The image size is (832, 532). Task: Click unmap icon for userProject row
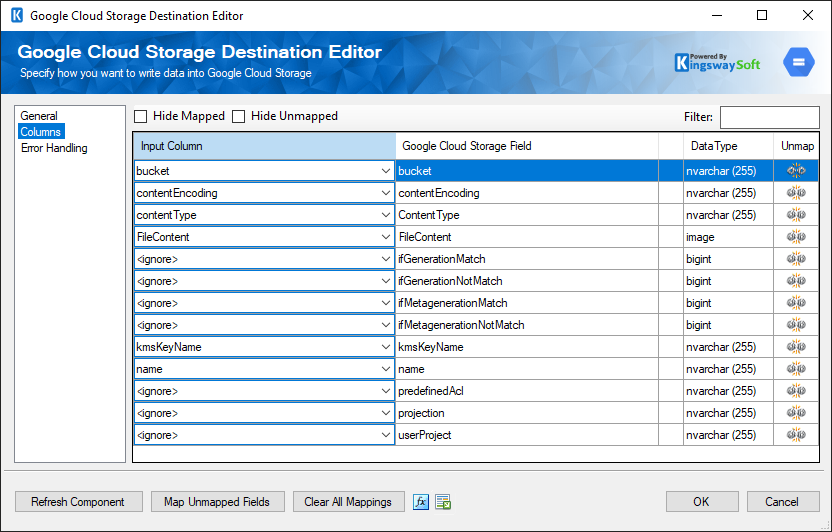point(796,435)
